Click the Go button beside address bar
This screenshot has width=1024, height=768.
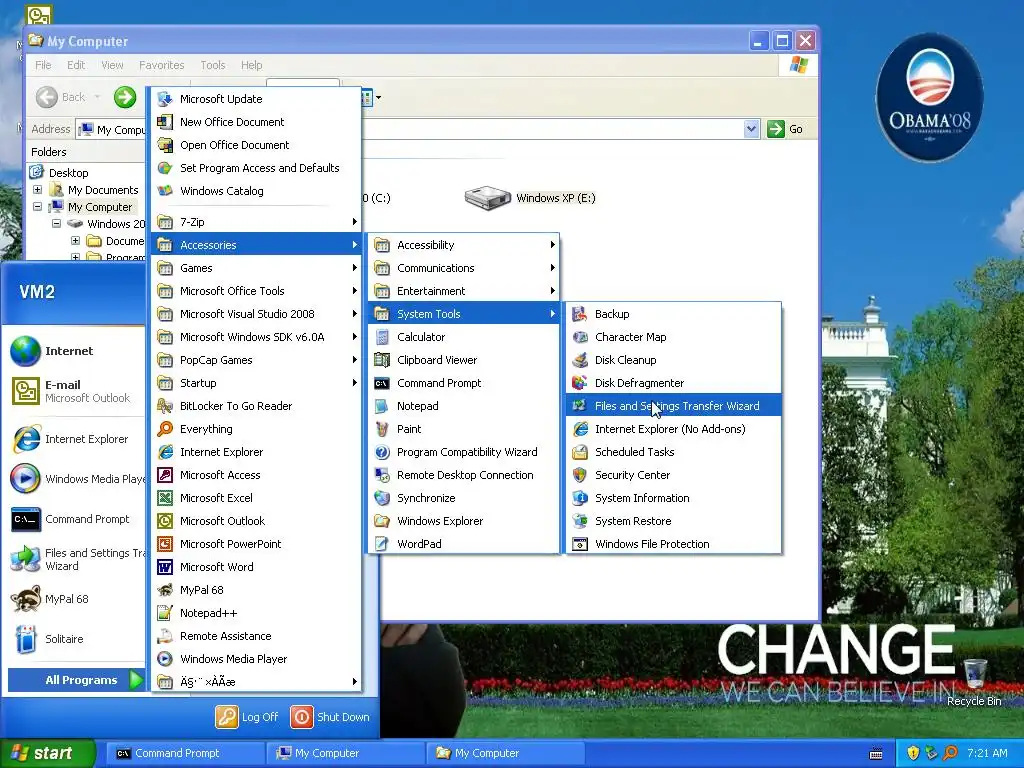click(x=785, y=129)
